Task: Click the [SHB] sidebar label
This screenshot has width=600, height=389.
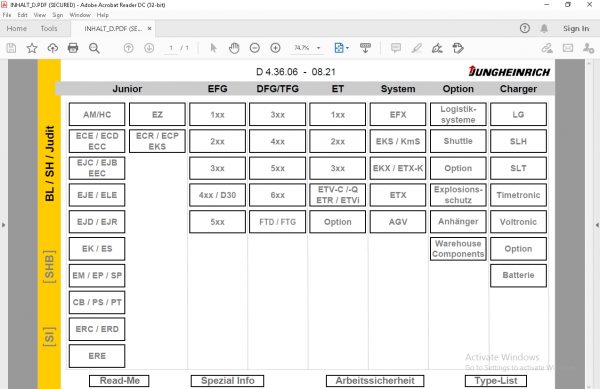Action: tap(49, 267)
